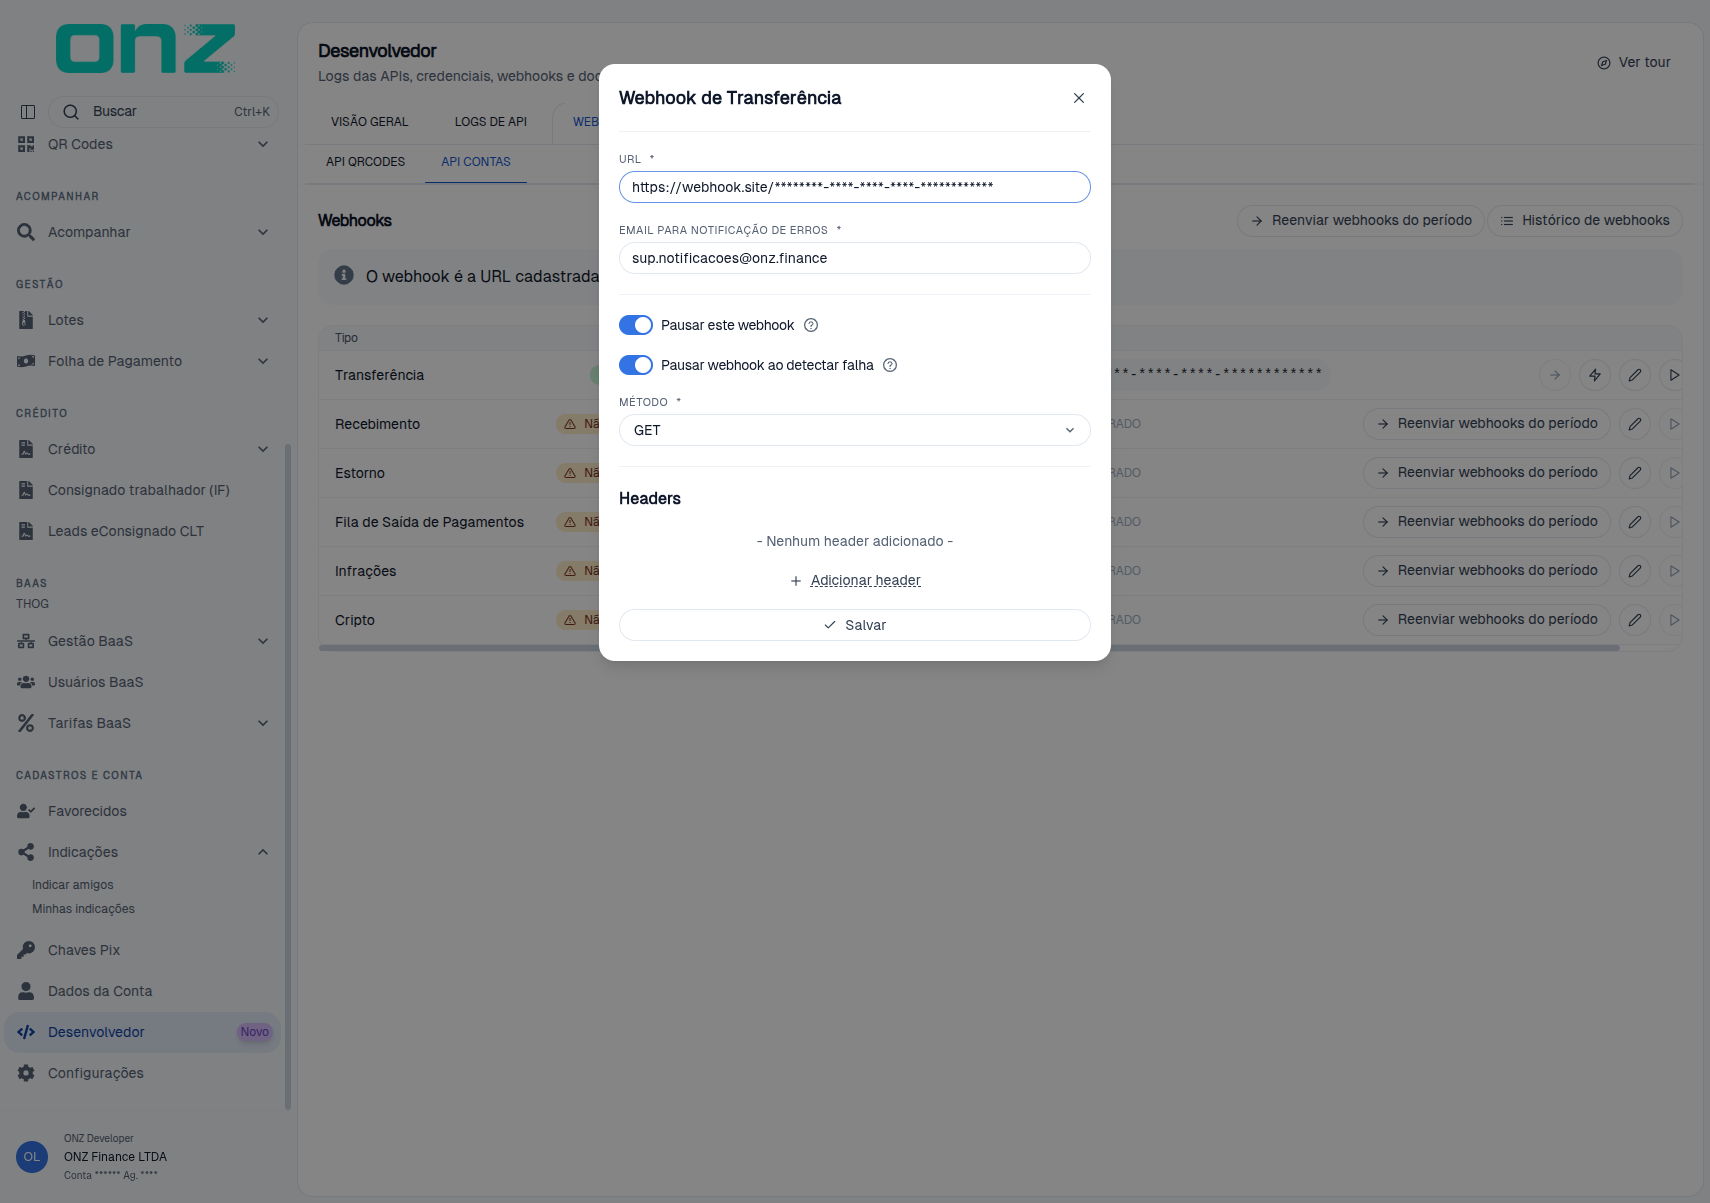Collapse Indicações sidebar section
This screenshot has width=1710, height=1203.
(143, 852)
